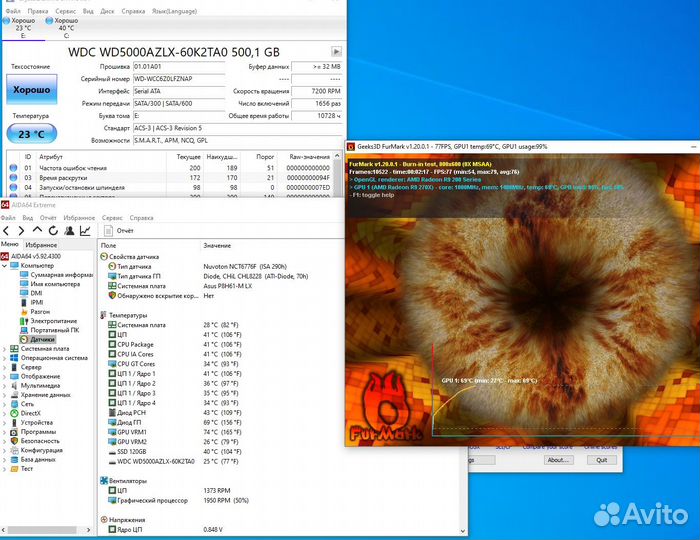Select Имя компьютера tree item
This screenshot has height=540, width=700.
point(50,284)
